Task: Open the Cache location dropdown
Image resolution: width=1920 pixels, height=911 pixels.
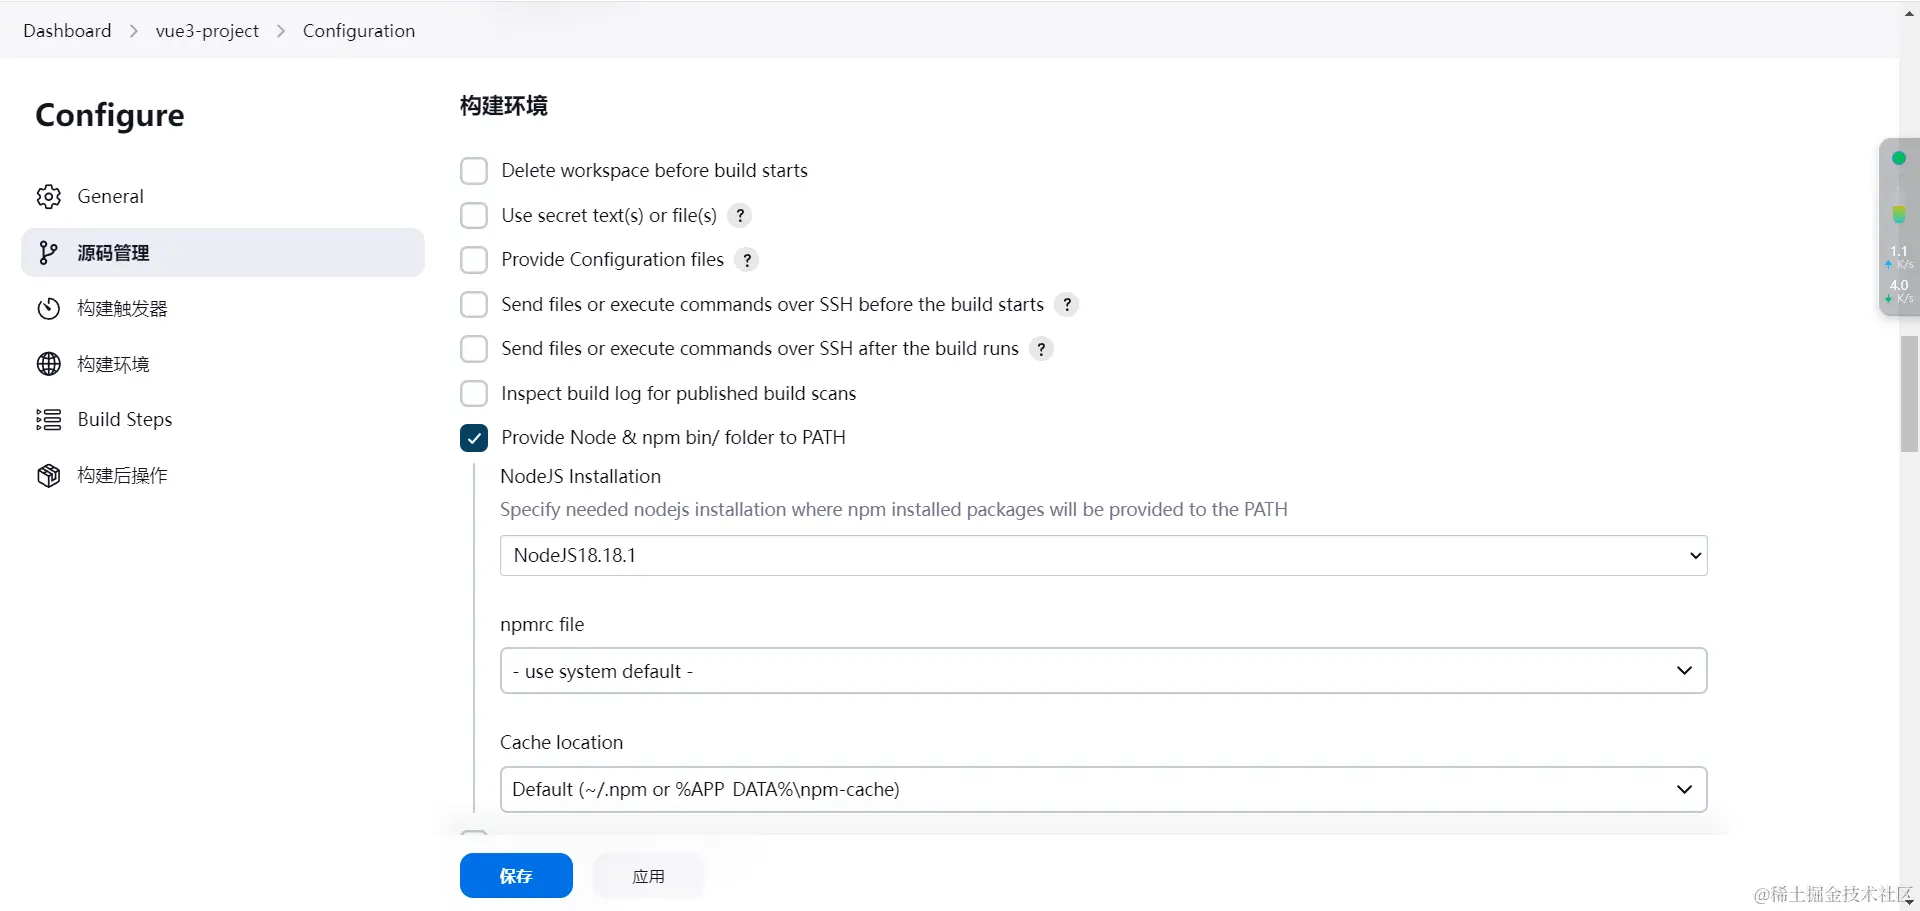Action: pyautogui.click(x=1103, y=790)
